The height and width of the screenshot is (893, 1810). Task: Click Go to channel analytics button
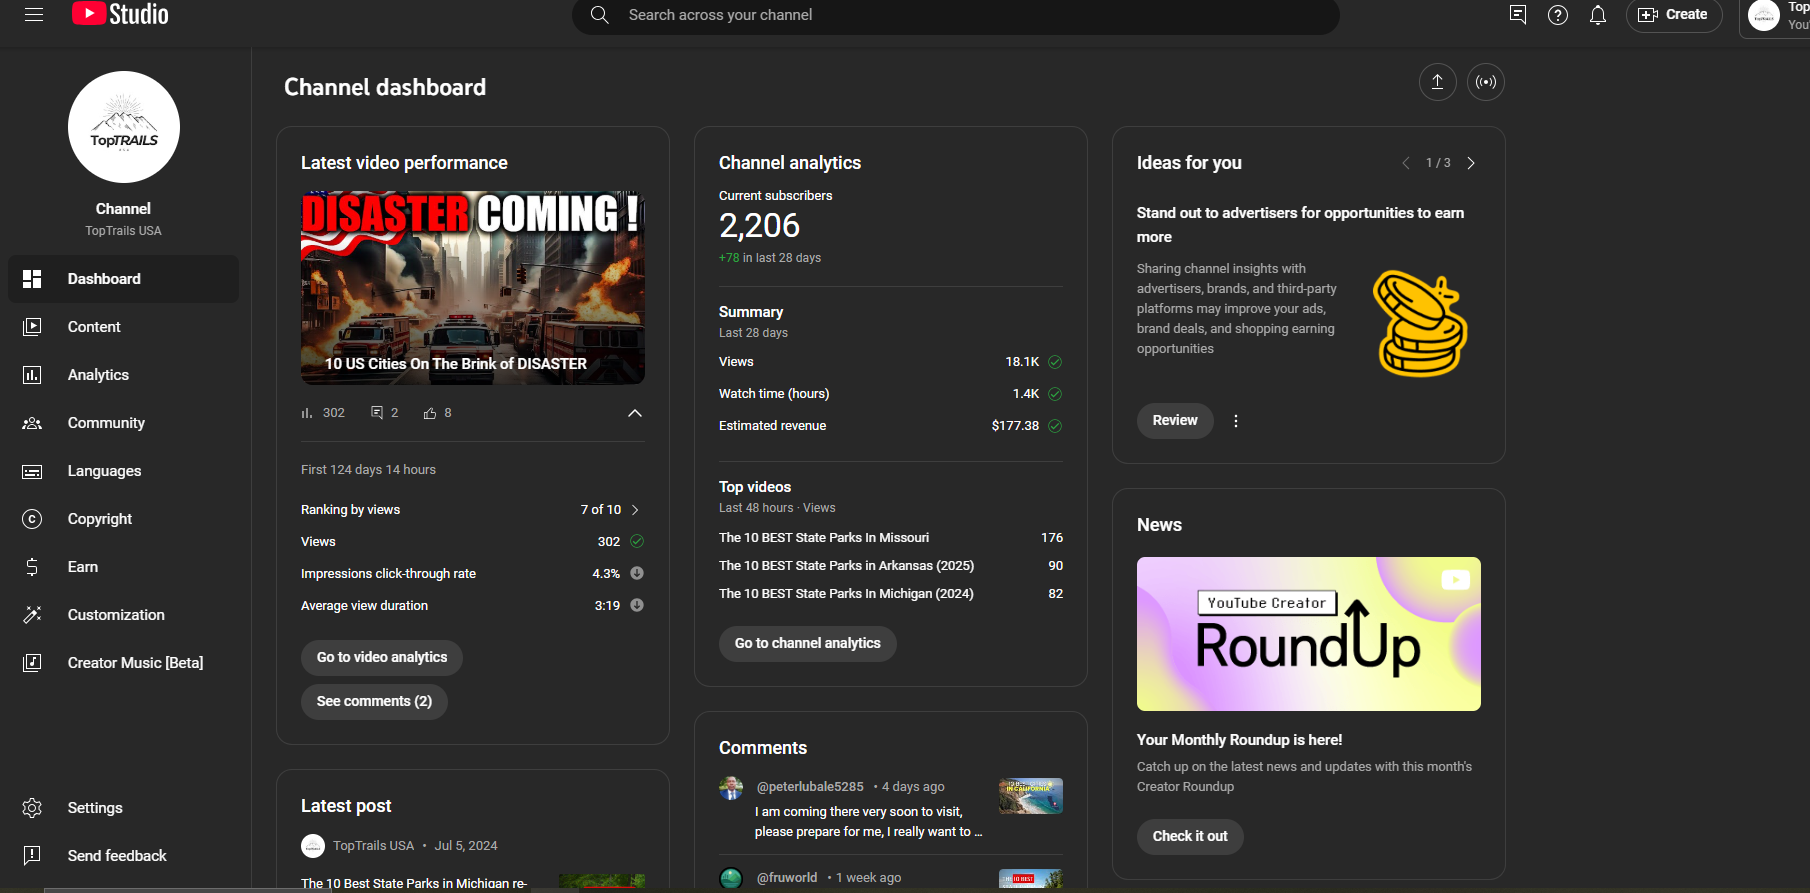808,644
